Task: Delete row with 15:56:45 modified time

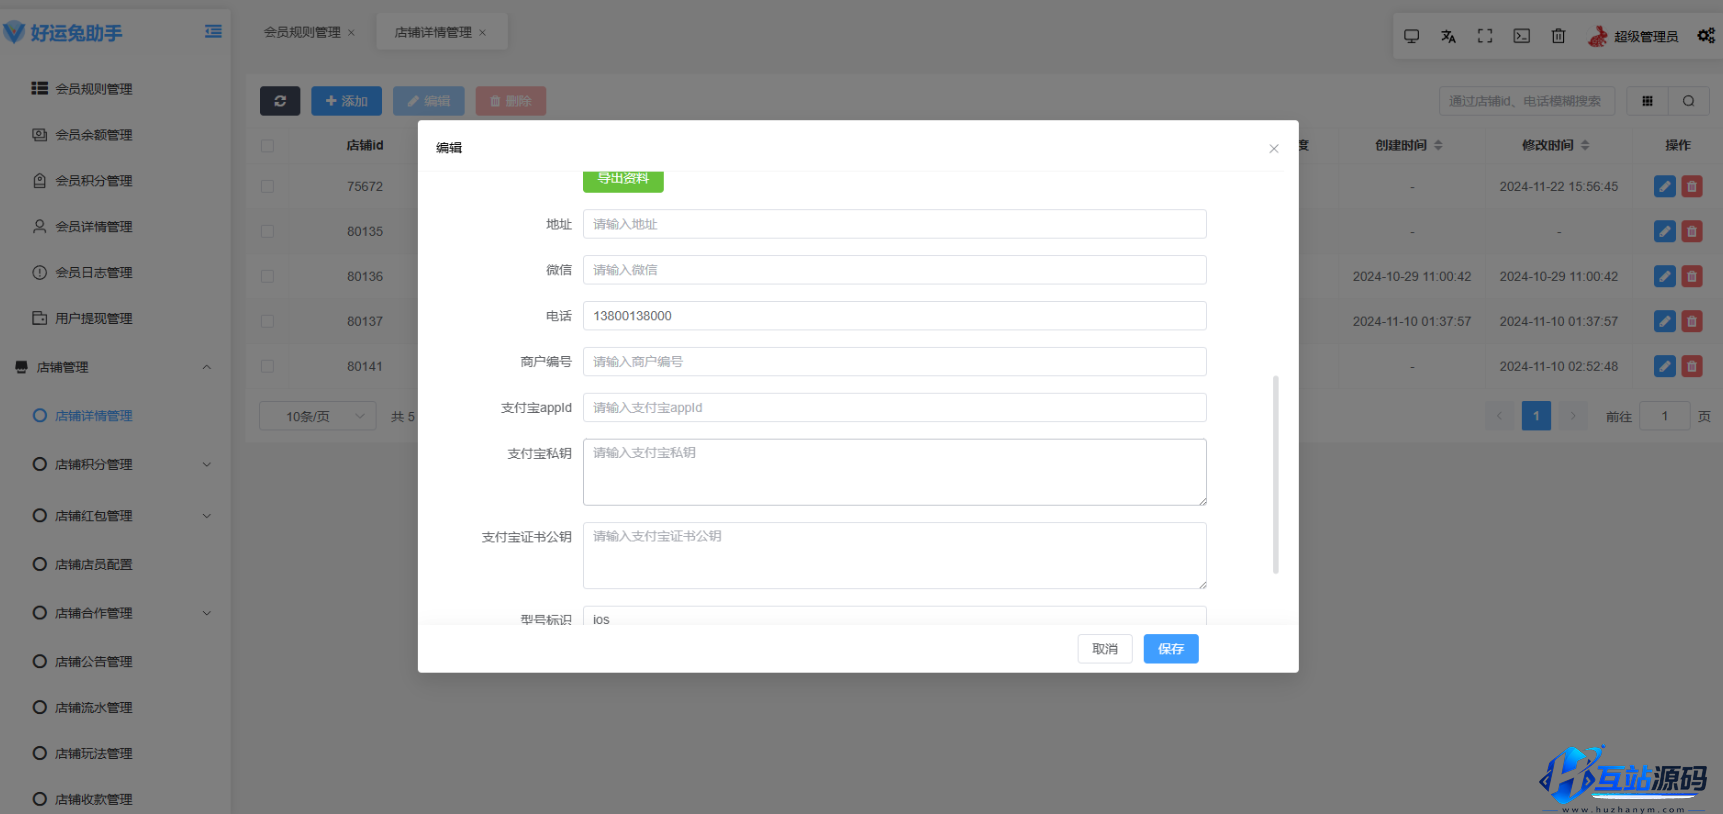Action: (x=1692, y=186)
